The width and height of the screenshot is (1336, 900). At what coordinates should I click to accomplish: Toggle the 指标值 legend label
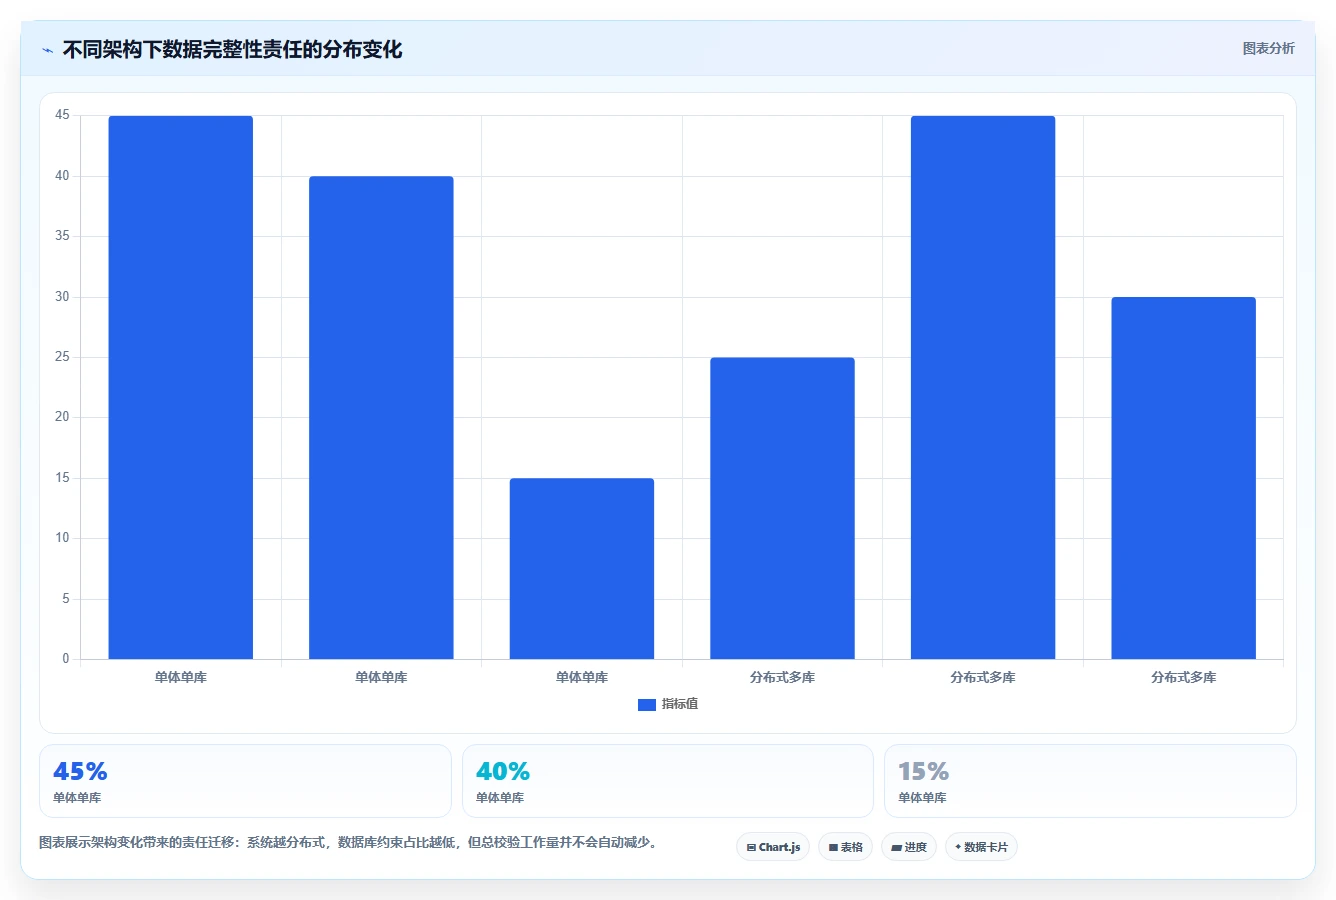point(680,704)
